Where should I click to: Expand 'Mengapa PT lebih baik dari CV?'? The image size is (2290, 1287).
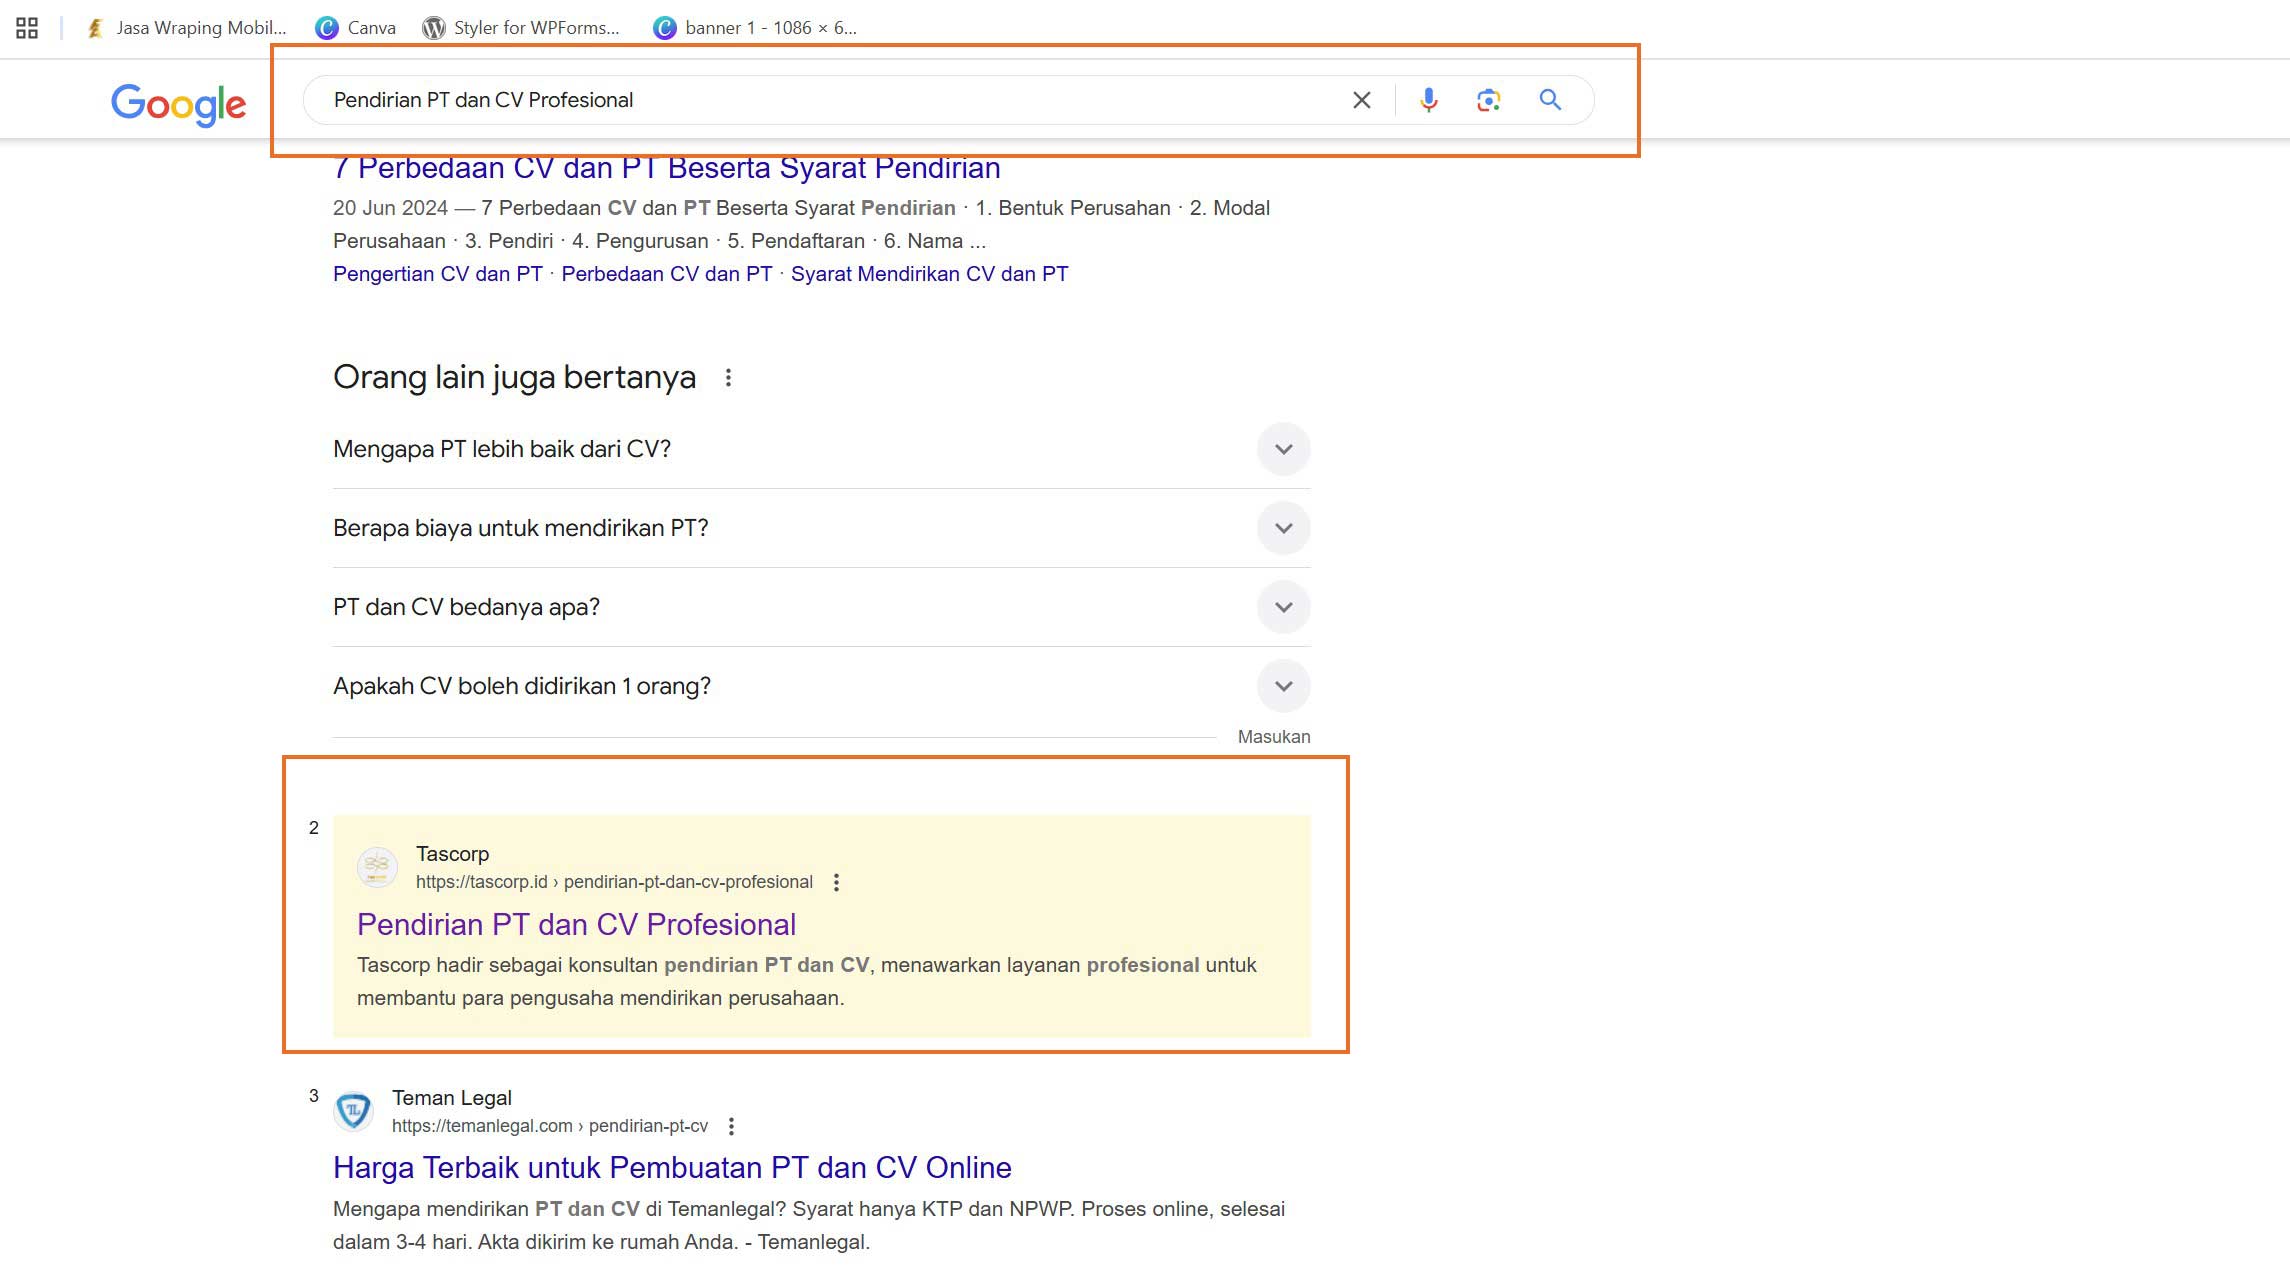click(821, 449)
